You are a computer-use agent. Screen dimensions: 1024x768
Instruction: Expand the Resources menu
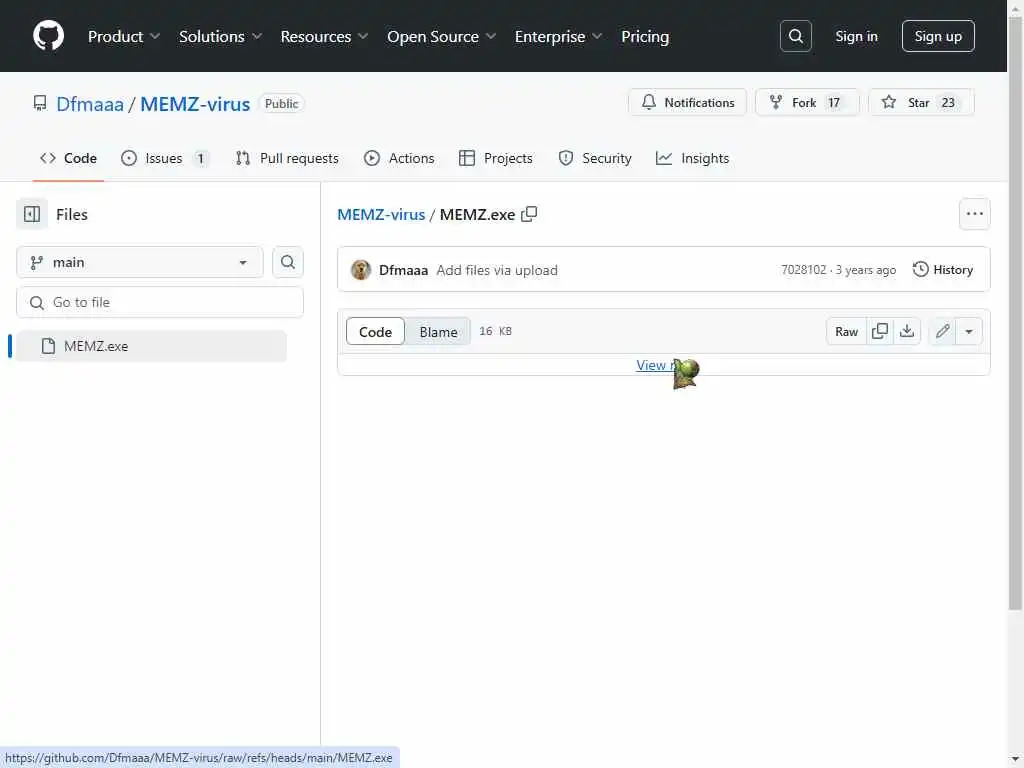coord(325,37)
